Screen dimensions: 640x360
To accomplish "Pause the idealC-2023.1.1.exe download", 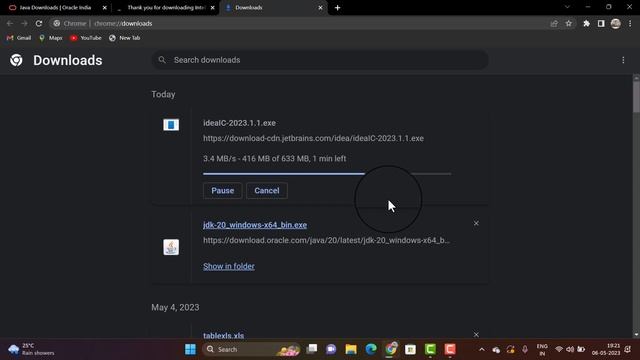I will [222, 191].
